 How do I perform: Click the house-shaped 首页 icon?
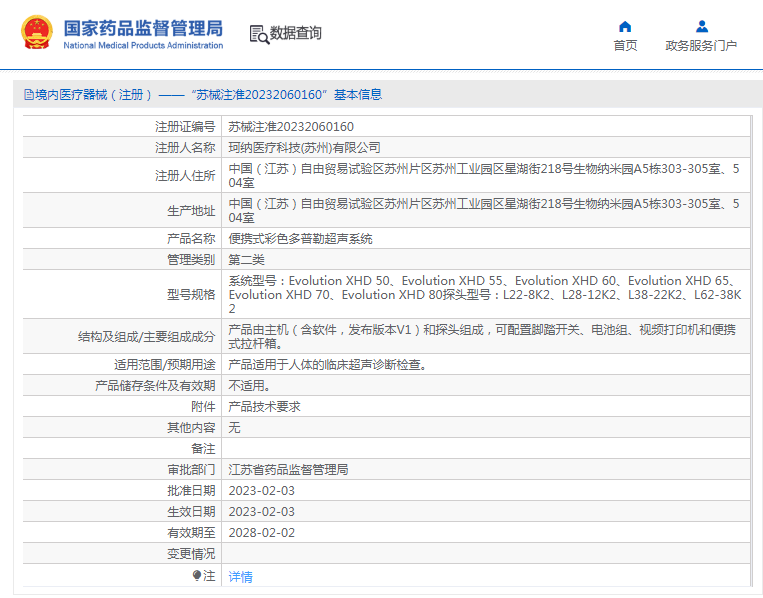(625, 26)
